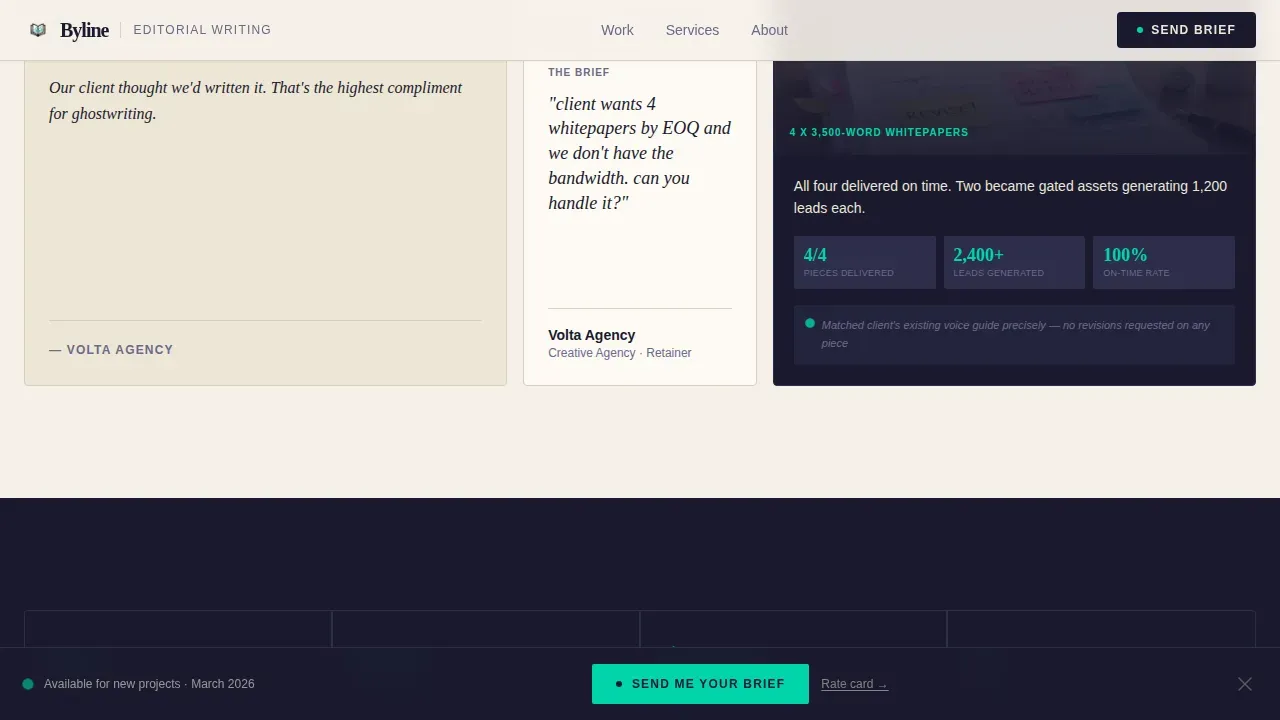The height and width of the screenshot is (720, 1280).
Task: Click the '— VOLTA AGENCY' attribution
Action: (x=111, y=350)
